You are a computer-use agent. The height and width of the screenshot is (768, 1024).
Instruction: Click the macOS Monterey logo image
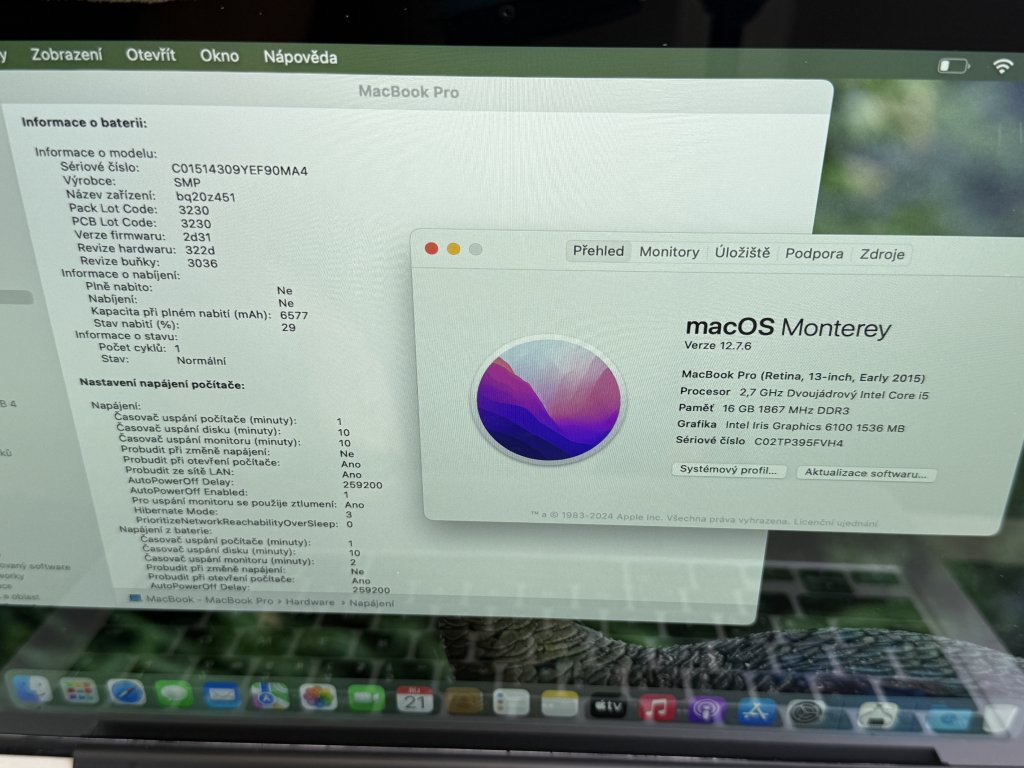548,399
